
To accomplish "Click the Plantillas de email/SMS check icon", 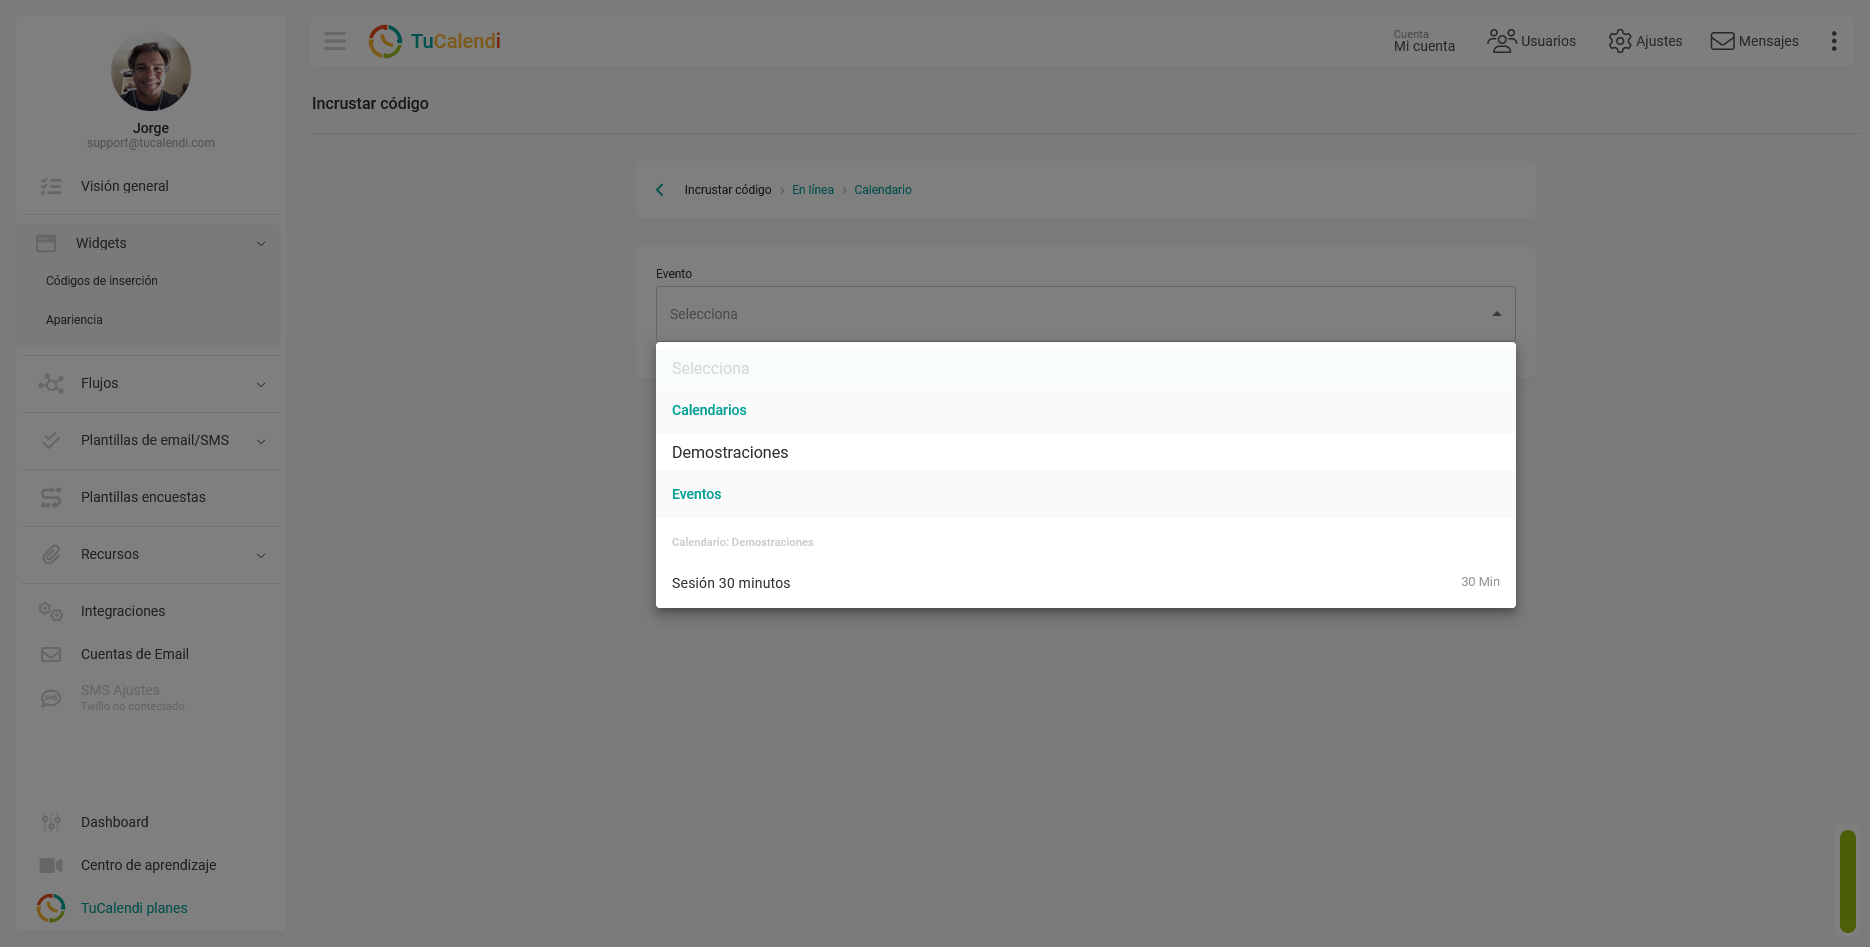I will [51, 440].
